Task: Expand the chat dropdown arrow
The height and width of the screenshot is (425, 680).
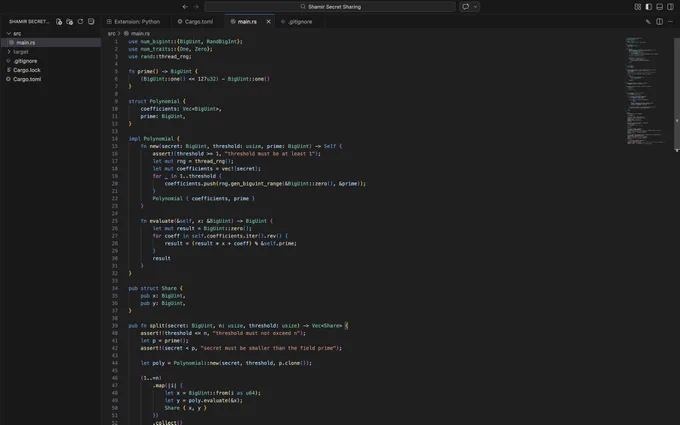Action: 475,7
